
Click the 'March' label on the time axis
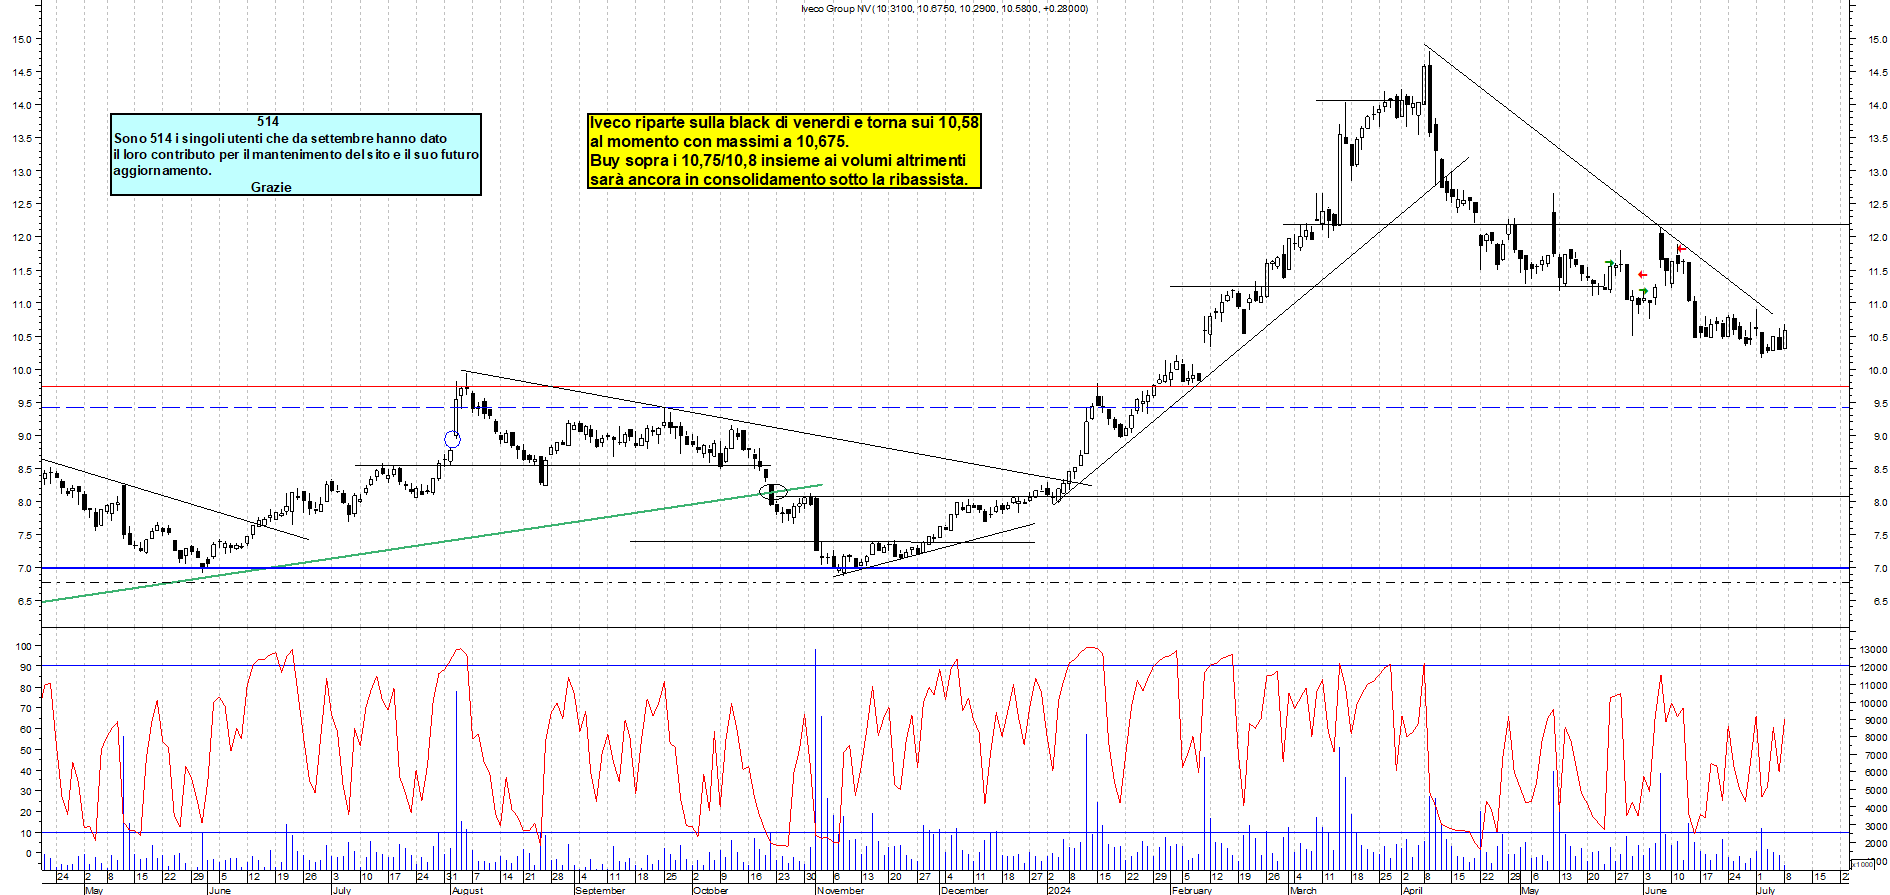1303,890
